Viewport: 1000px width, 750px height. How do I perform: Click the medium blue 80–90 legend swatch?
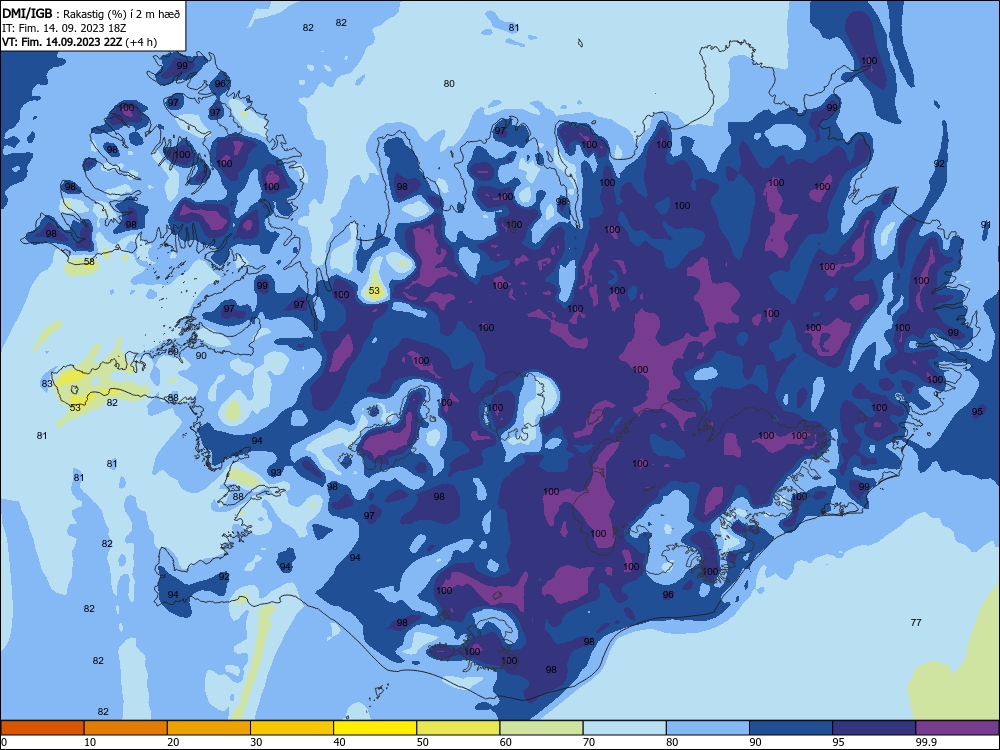[x=708, y=728]
